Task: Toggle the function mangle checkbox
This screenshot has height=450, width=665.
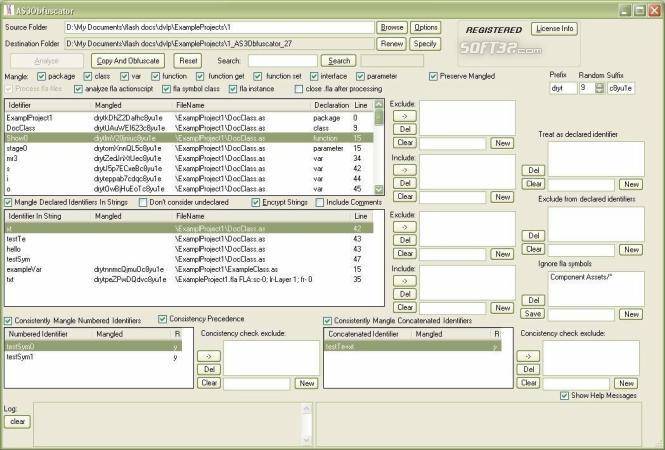Action: [x=155, y=76]
